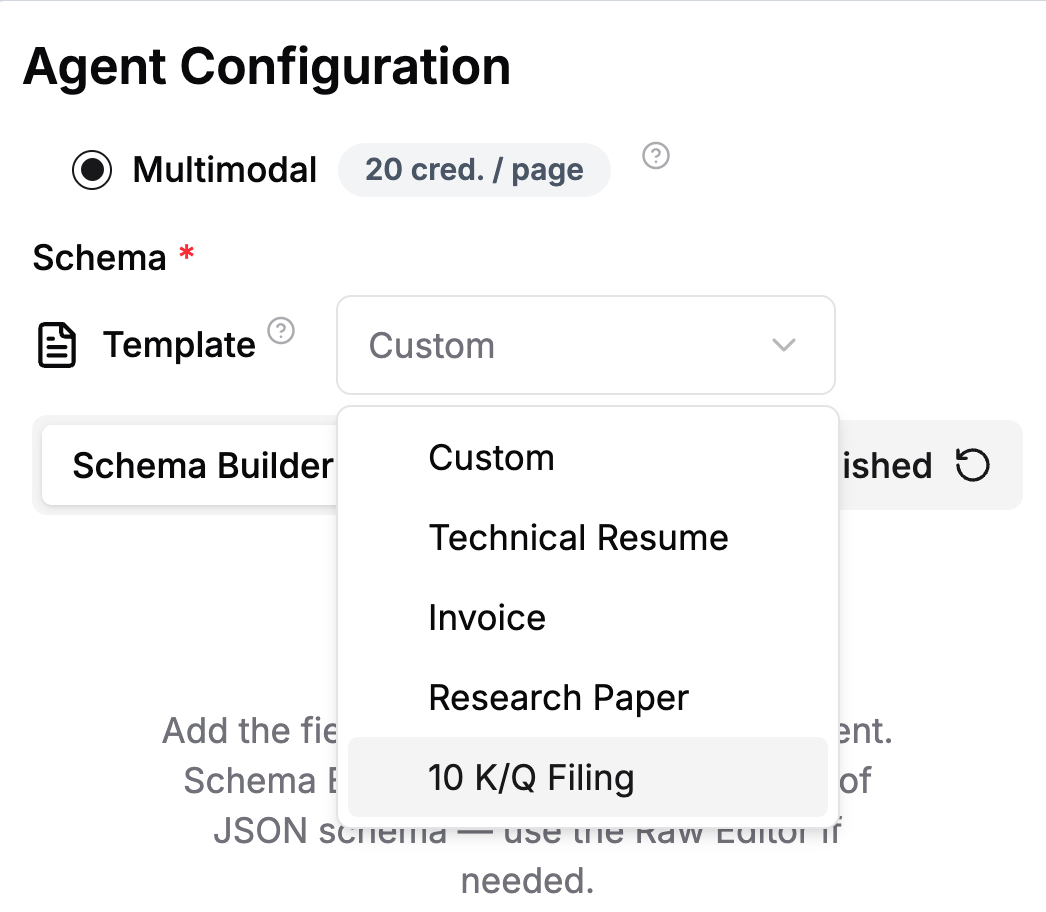Click the Template dropdown chevron arrow
This screenshot has height=912, width=1046.
point(784,345)
